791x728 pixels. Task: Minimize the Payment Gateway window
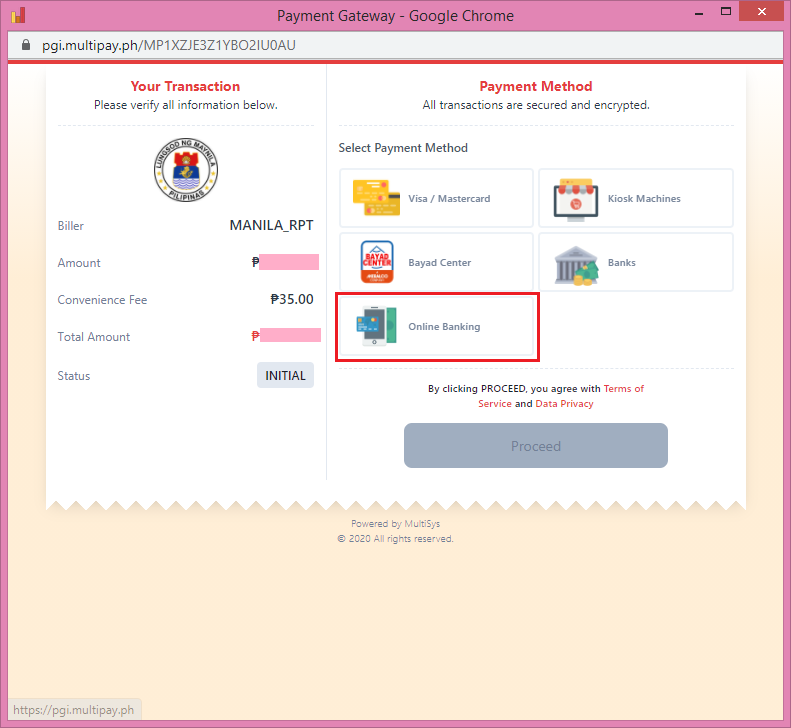point(699,14)
